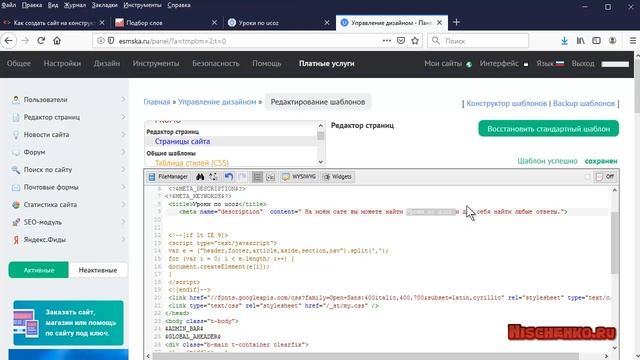Expand Поиск по сайту sidebar item
This screenshot has width=640, height=360.
tap(68, 170)
